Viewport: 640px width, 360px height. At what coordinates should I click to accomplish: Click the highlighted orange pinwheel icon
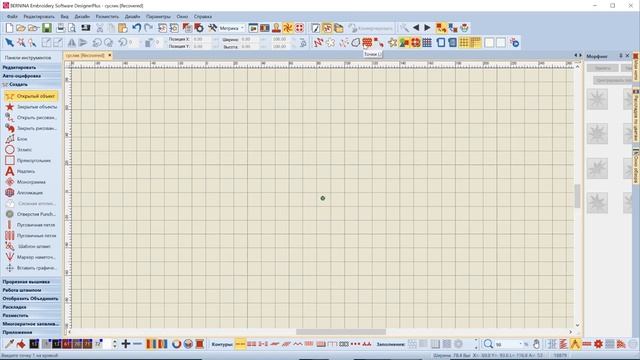[288, 28]
